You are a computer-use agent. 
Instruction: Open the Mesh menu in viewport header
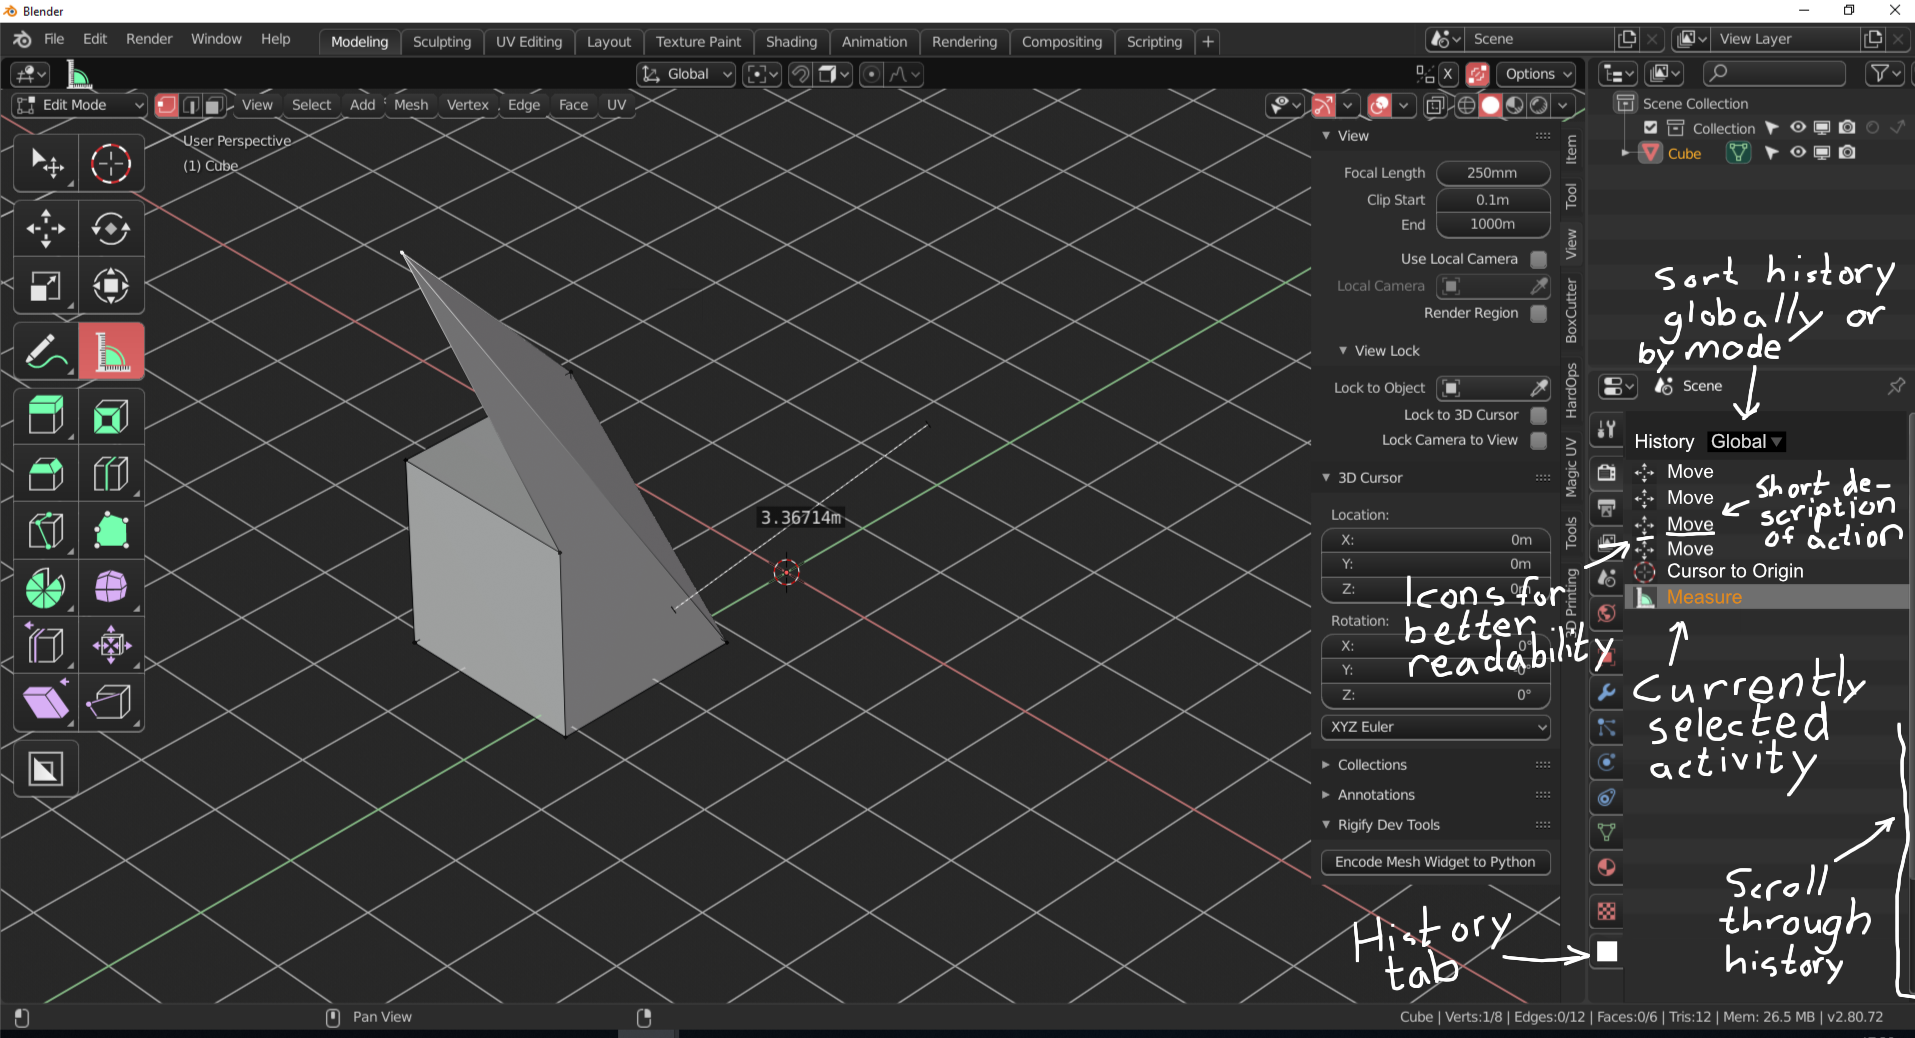[411, 105]
